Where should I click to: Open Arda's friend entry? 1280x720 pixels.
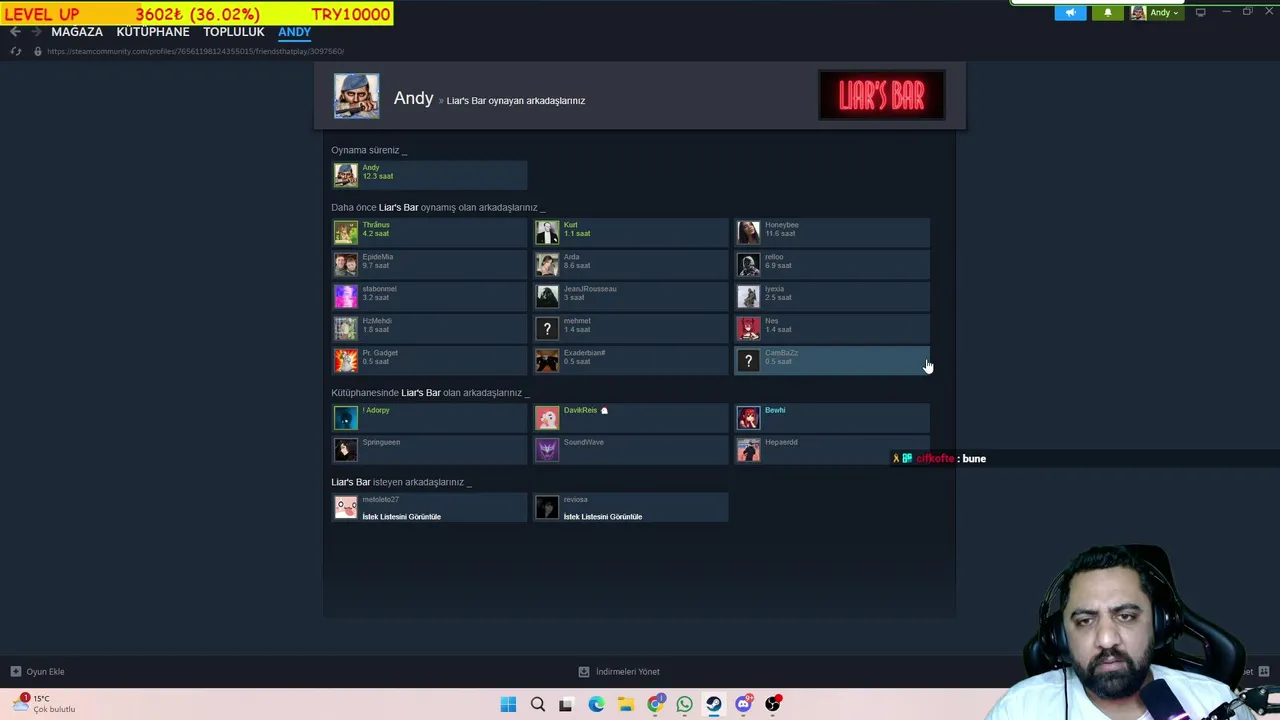[x=631, y=264]
